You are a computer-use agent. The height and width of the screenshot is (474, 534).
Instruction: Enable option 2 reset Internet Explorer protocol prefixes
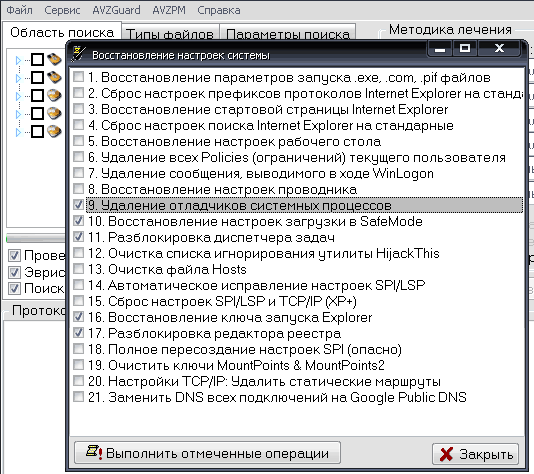pos(79,93)
